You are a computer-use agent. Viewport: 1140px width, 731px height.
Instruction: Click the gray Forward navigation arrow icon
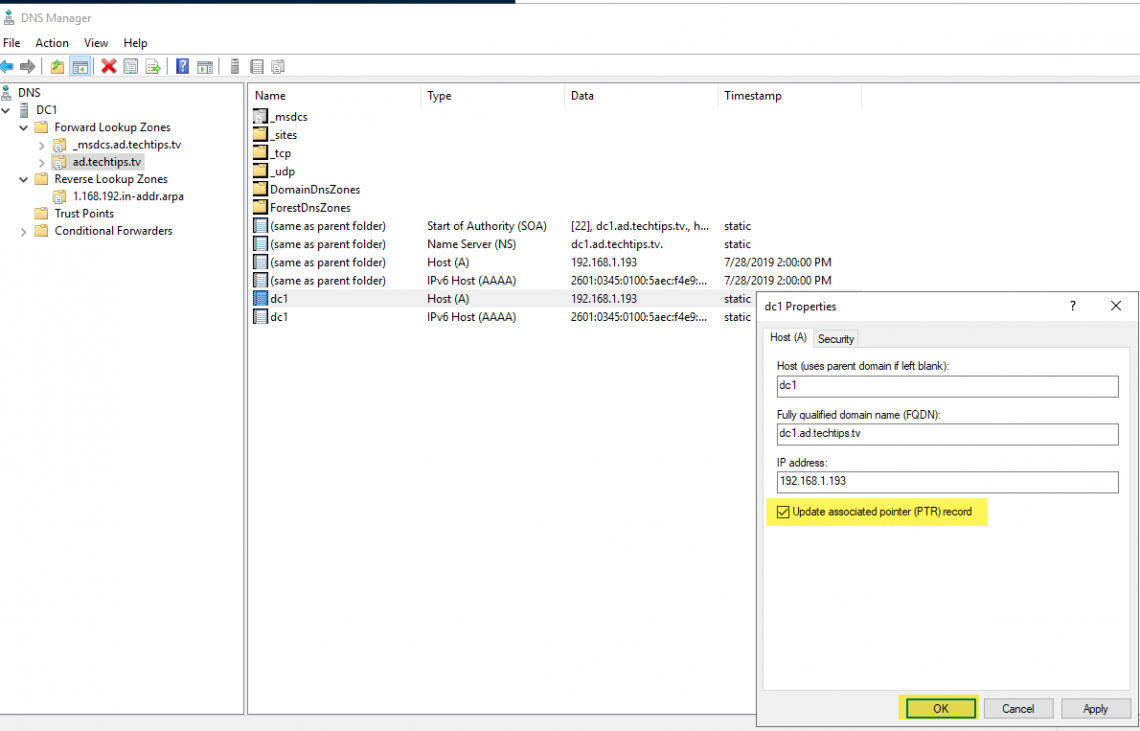click(x=27, y=66)
